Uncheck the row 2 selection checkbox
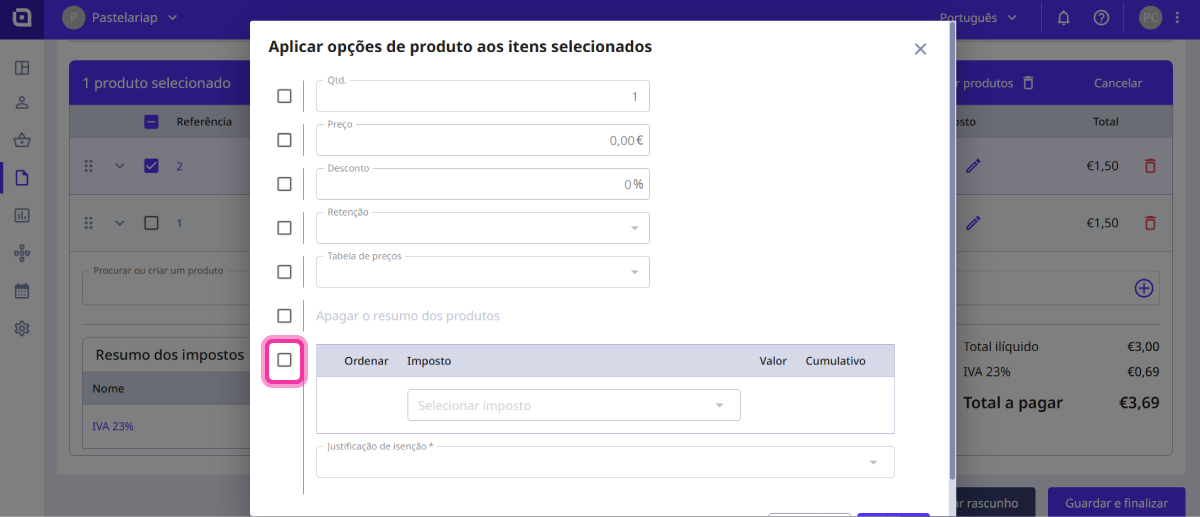The height and width of the screenshot is (517, 1200). tap(151, 166)
